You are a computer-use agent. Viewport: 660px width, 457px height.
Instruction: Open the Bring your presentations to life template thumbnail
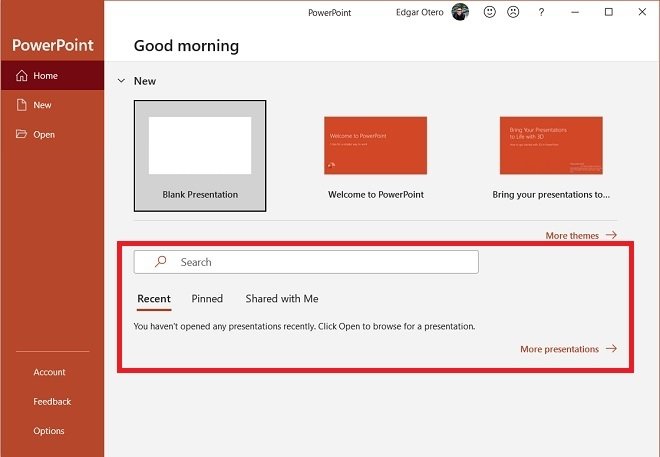coord(551,145)
